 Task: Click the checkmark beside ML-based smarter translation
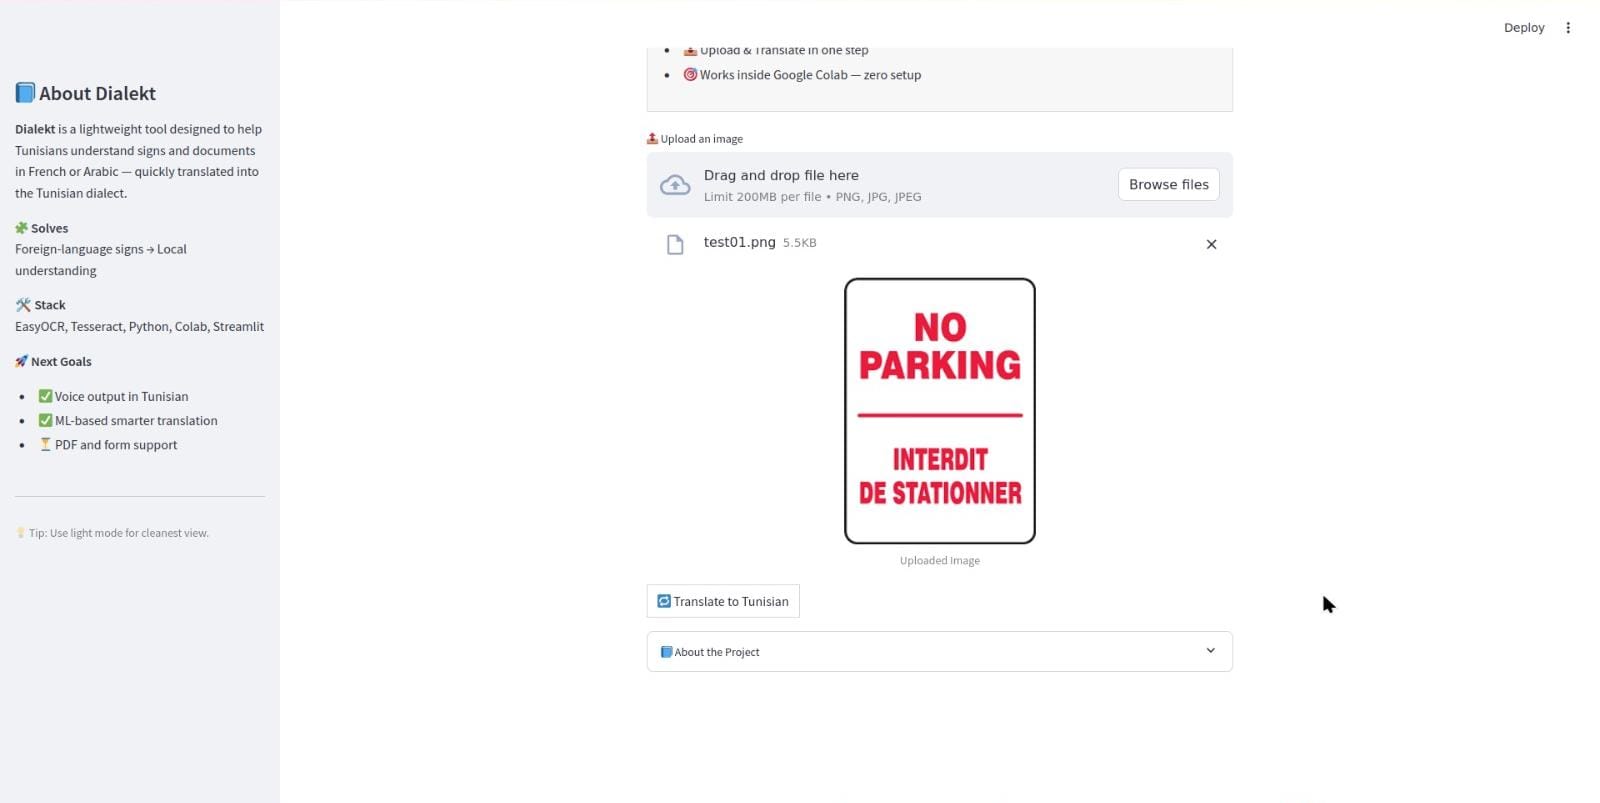tap(45, 420)
